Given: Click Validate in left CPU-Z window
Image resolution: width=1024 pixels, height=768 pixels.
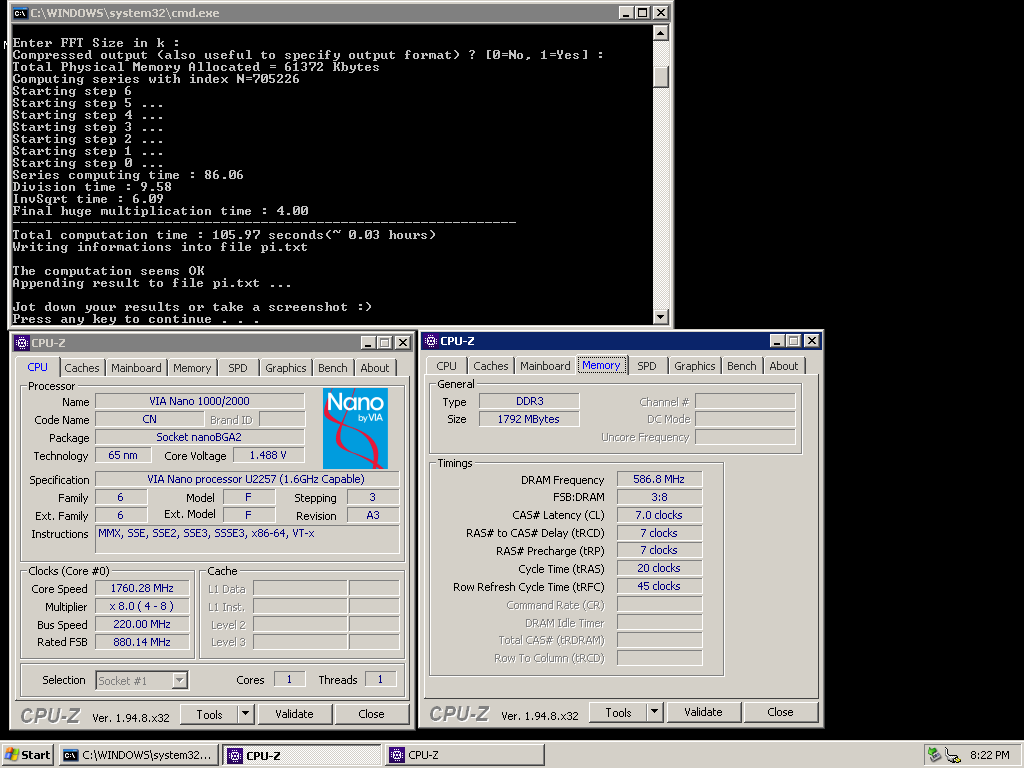Looking at the screenshot, I should (x=295, y=714).
